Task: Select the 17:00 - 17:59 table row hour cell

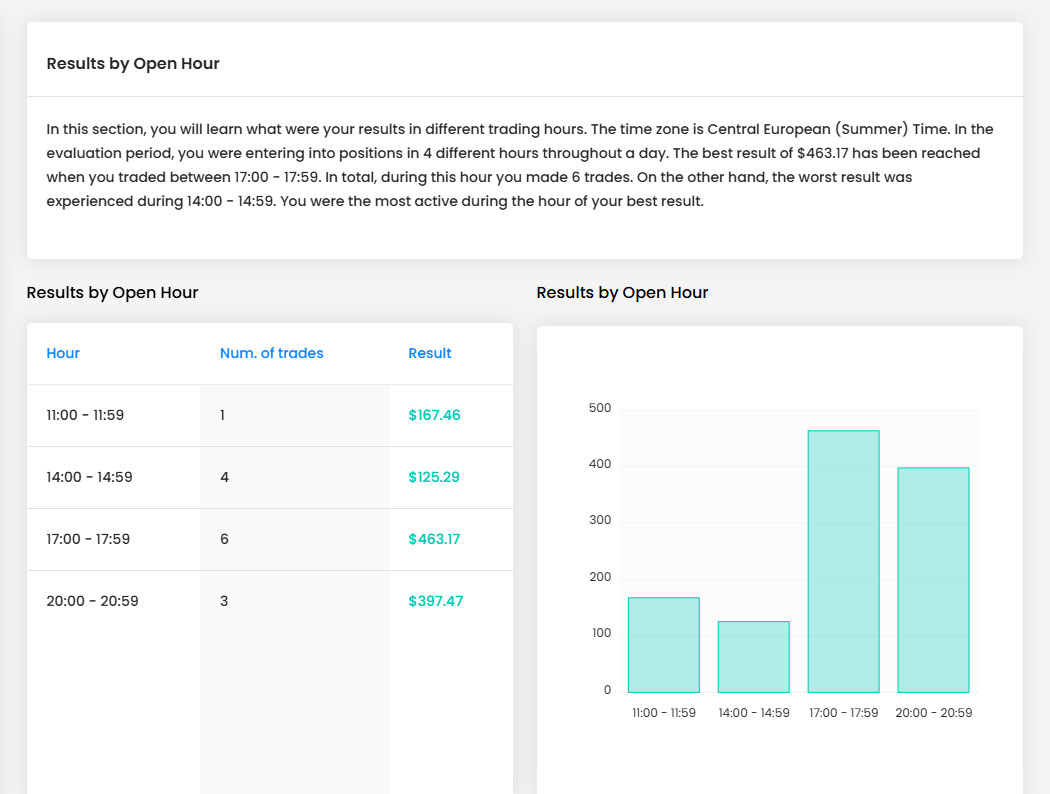Action: point(88,539)
